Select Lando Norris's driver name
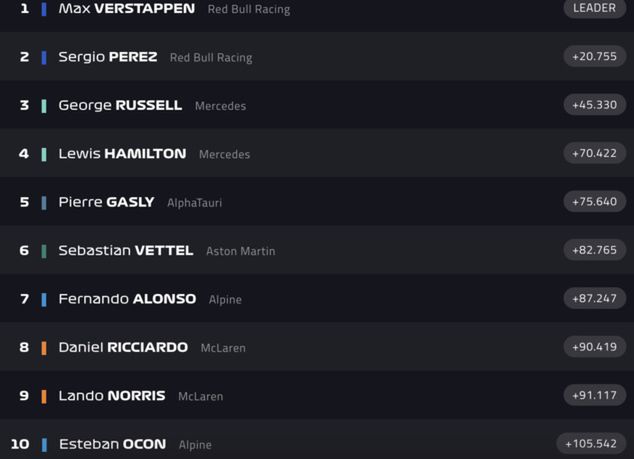The height and width of the screenshot is (459, 634). click(111, 396)
